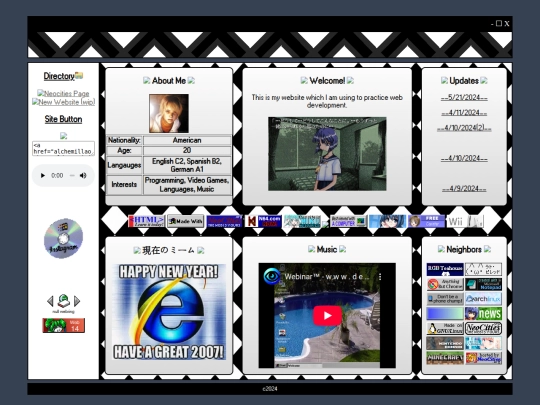Image resolution: width=540 pixels, height=405 pixels.
Task: Go to next webring site arrow
Action: click(x=77, y=301)
